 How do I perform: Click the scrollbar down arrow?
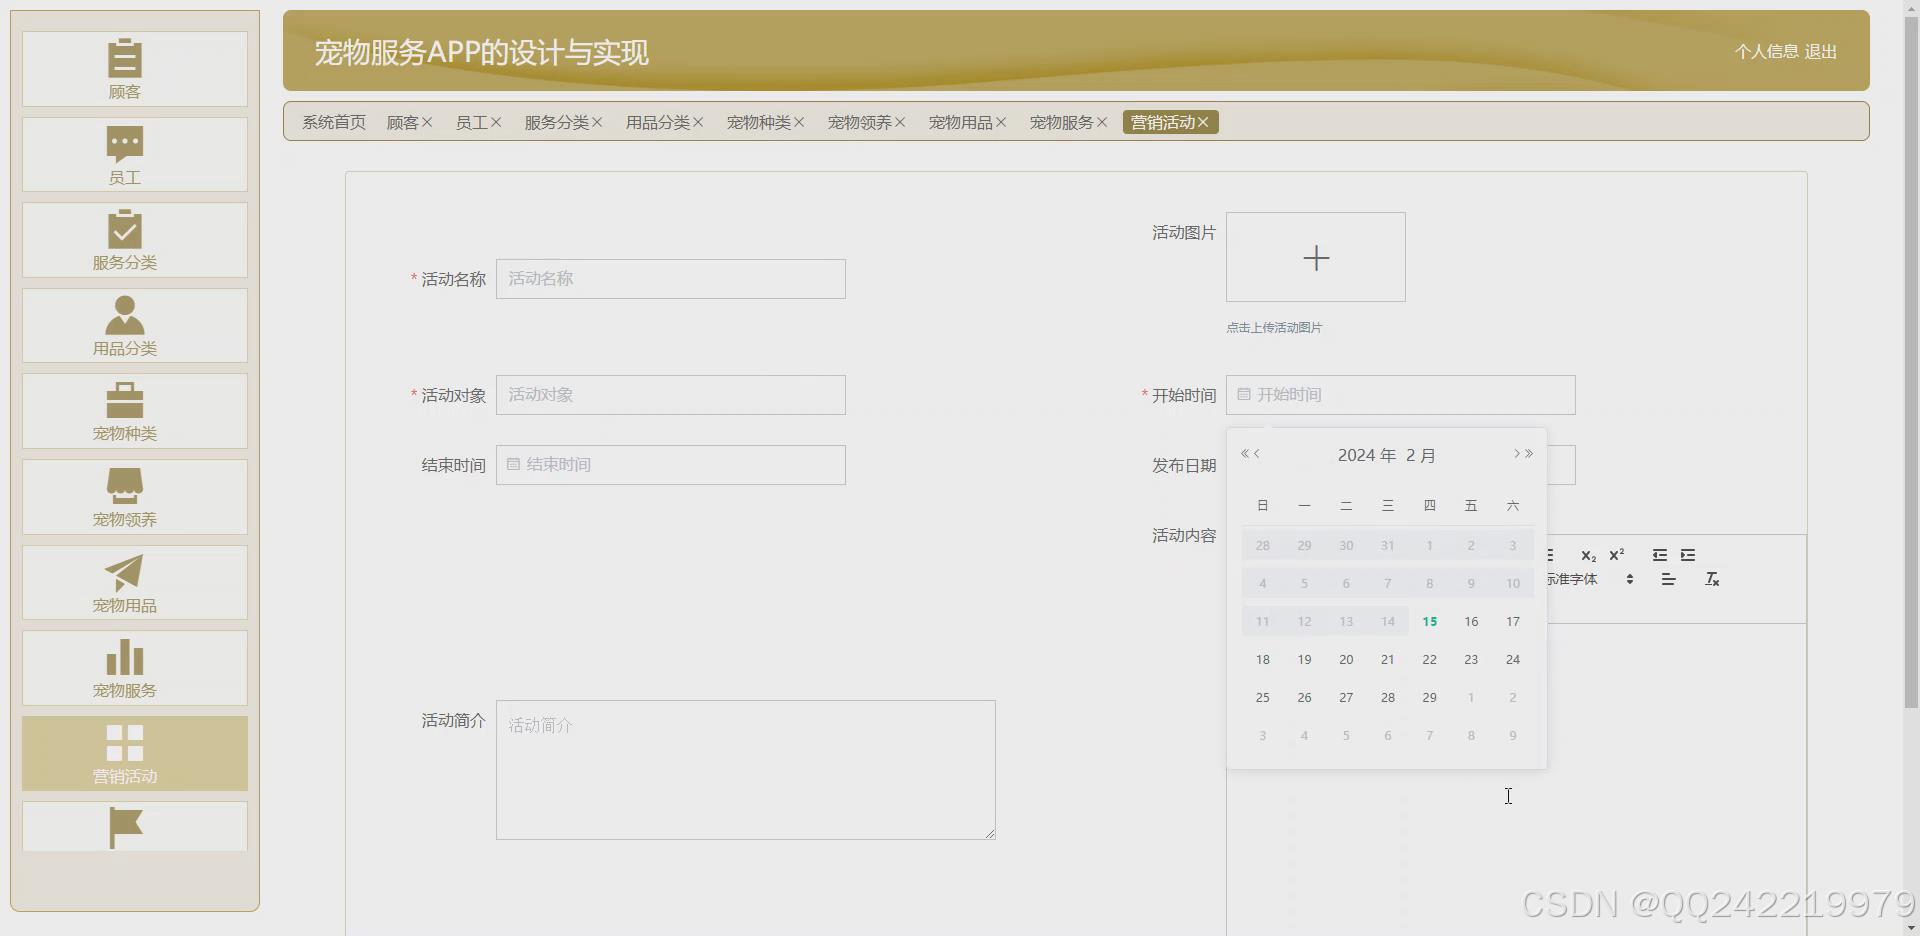click(1911, 928)
